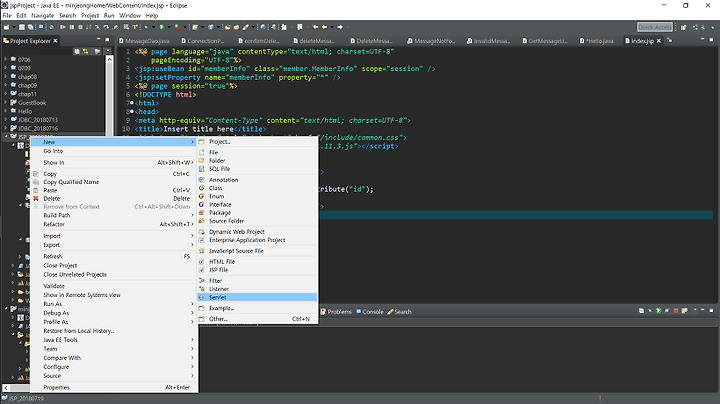Expand the GuestBook project node
Image resolution: width=720 pixels, height=404 pixels.
6,102
